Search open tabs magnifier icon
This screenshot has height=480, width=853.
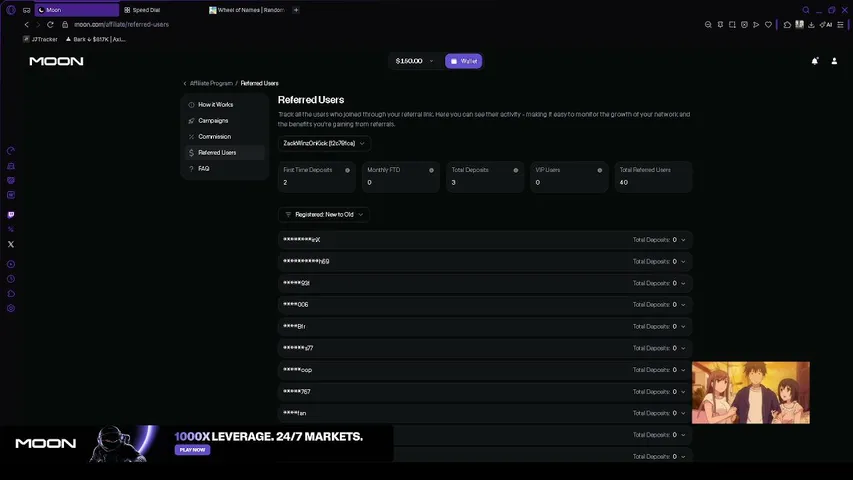tap(806, 10)
